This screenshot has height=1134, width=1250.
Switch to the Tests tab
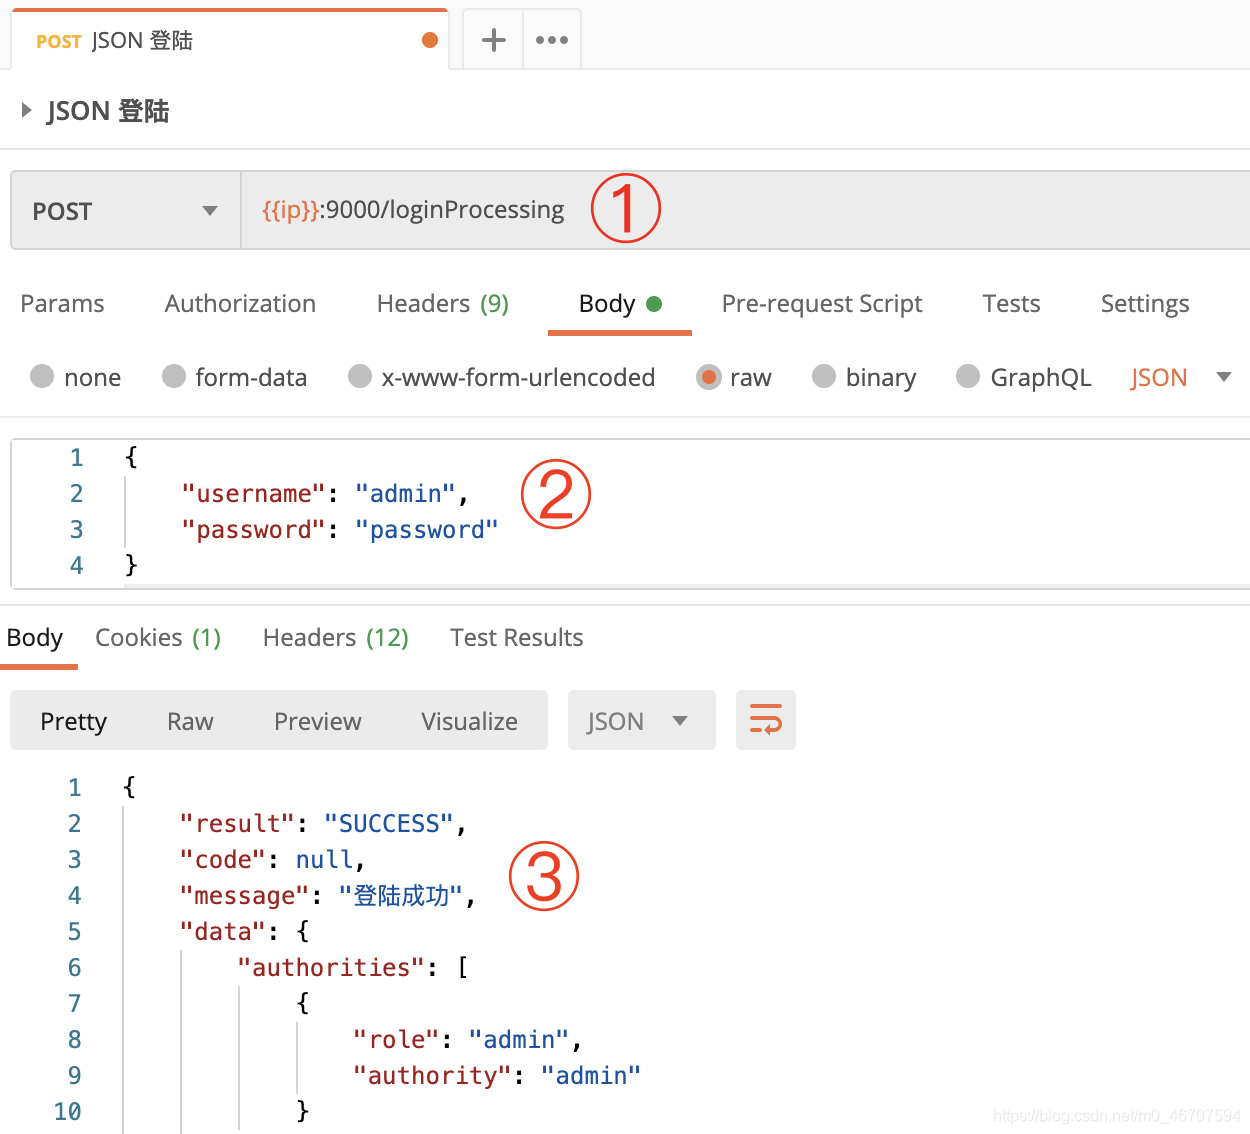(x=1011, y=304)
